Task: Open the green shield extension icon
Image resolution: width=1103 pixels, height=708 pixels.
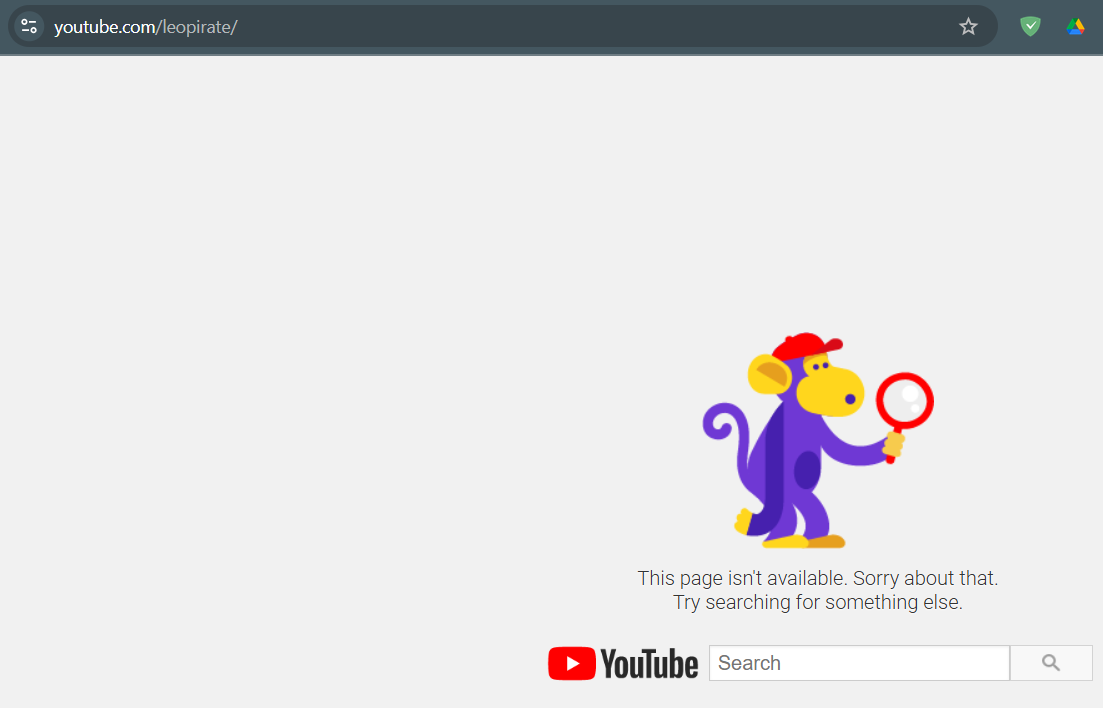Action: pyautogui.click(x=1030, y=27)
